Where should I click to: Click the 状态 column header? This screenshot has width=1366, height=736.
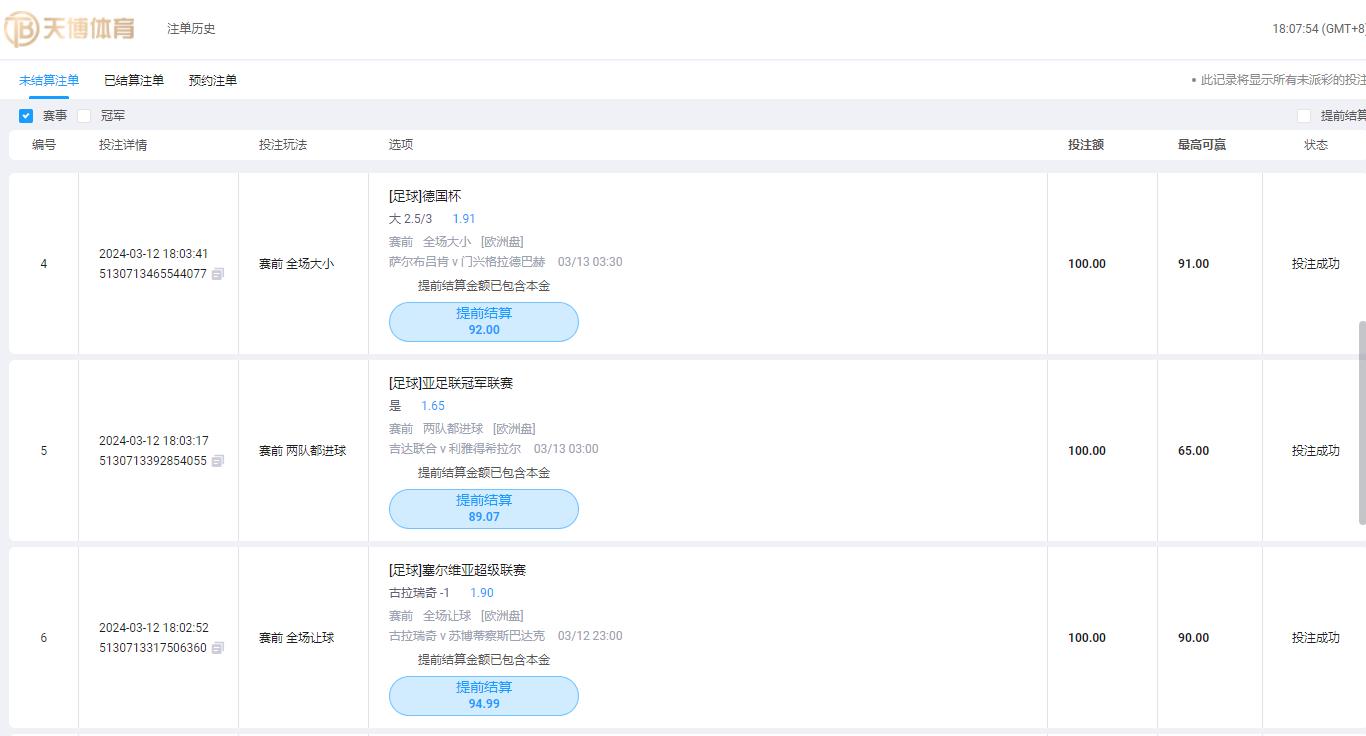[x=1316, y=145]
